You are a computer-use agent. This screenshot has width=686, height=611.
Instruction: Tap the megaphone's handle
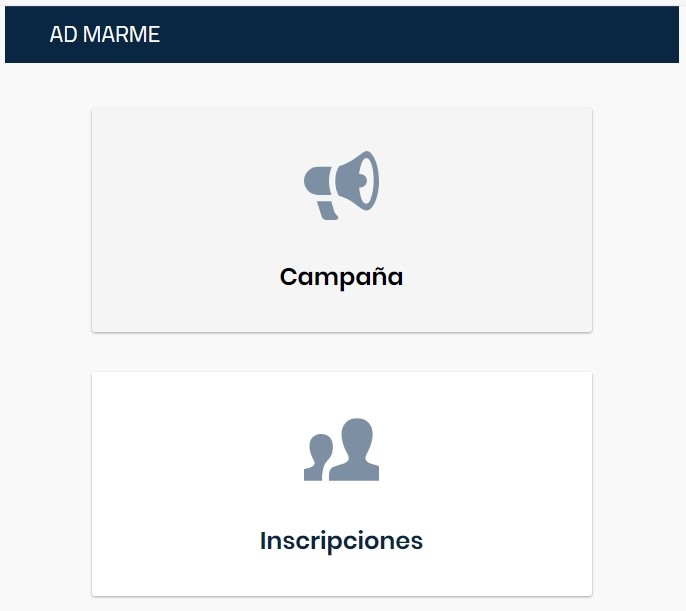tap(328, 211)
